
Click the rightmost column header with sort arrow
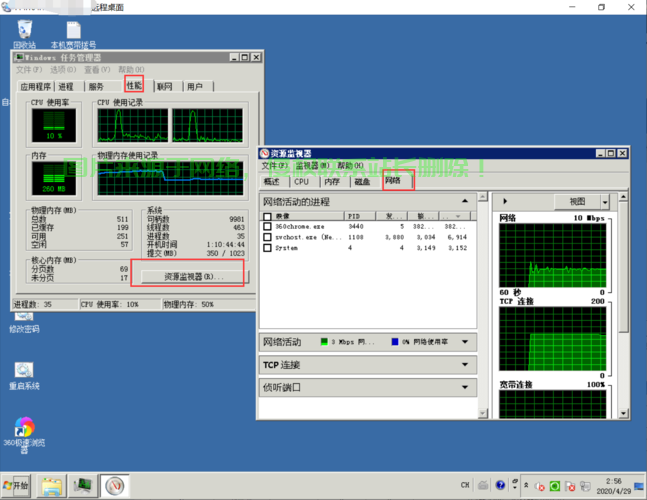tap(454, 216)
